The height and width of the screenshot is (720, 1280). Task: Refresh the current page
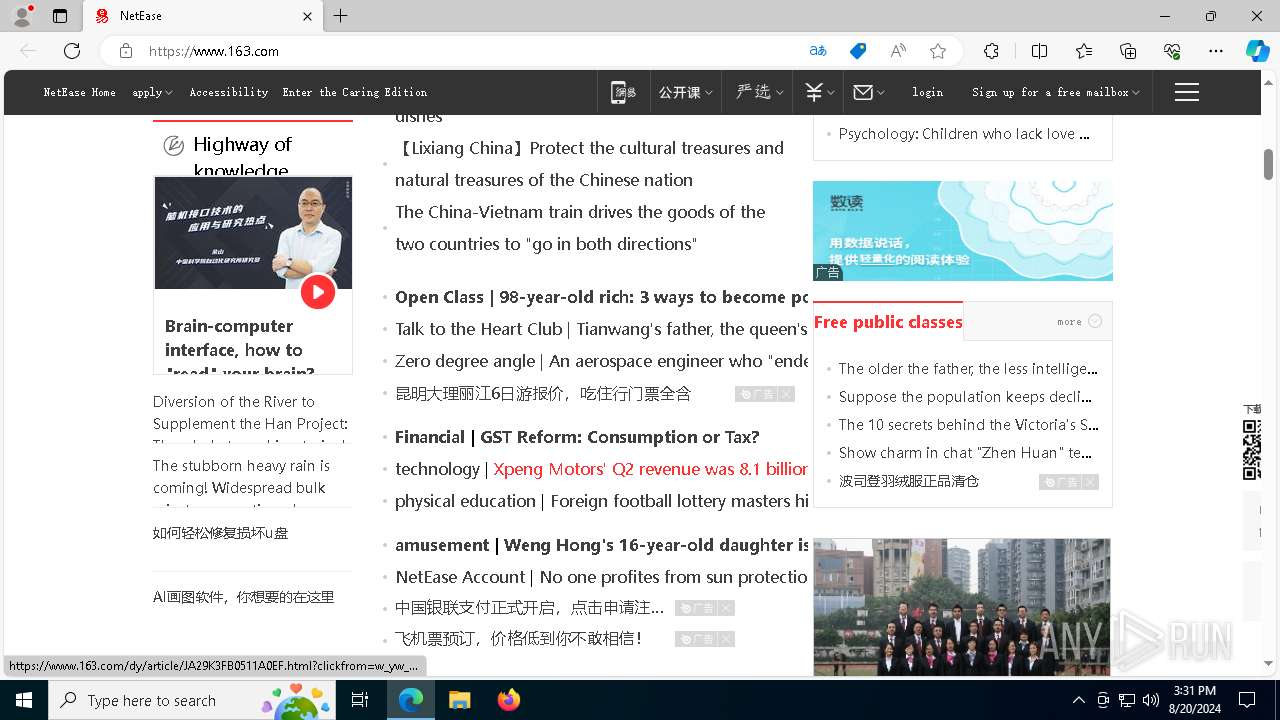pos(72,51)
